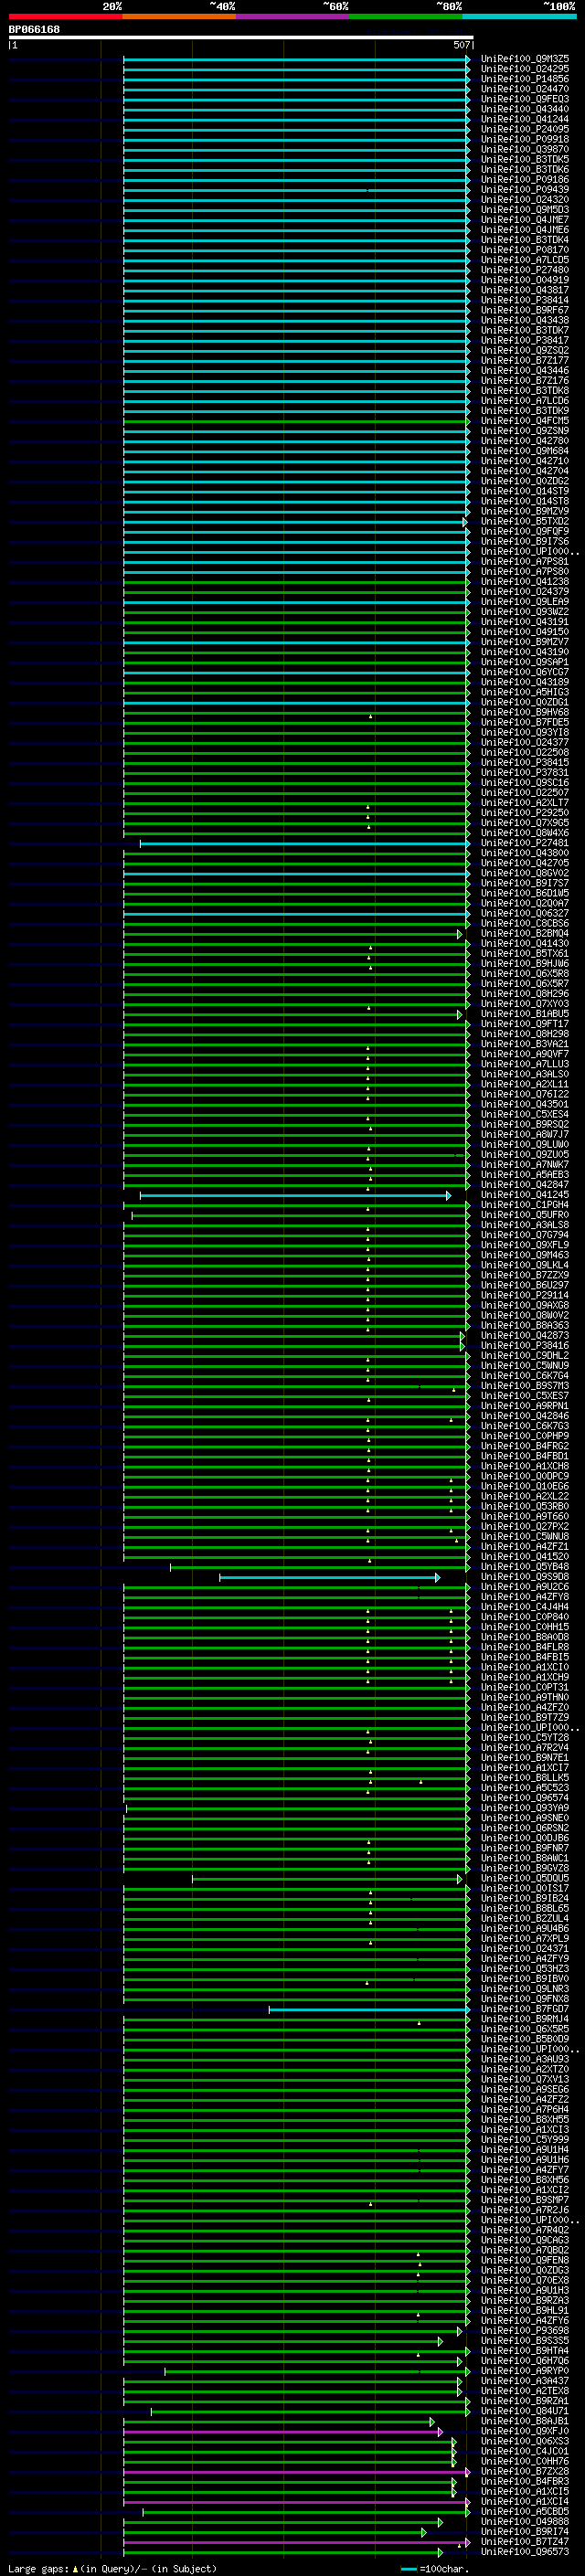This screenshot has height=2576, width=585.
Task: Click the cyan alignment bar of UniRef100_B7FGD7
Action: (369, 2009)
